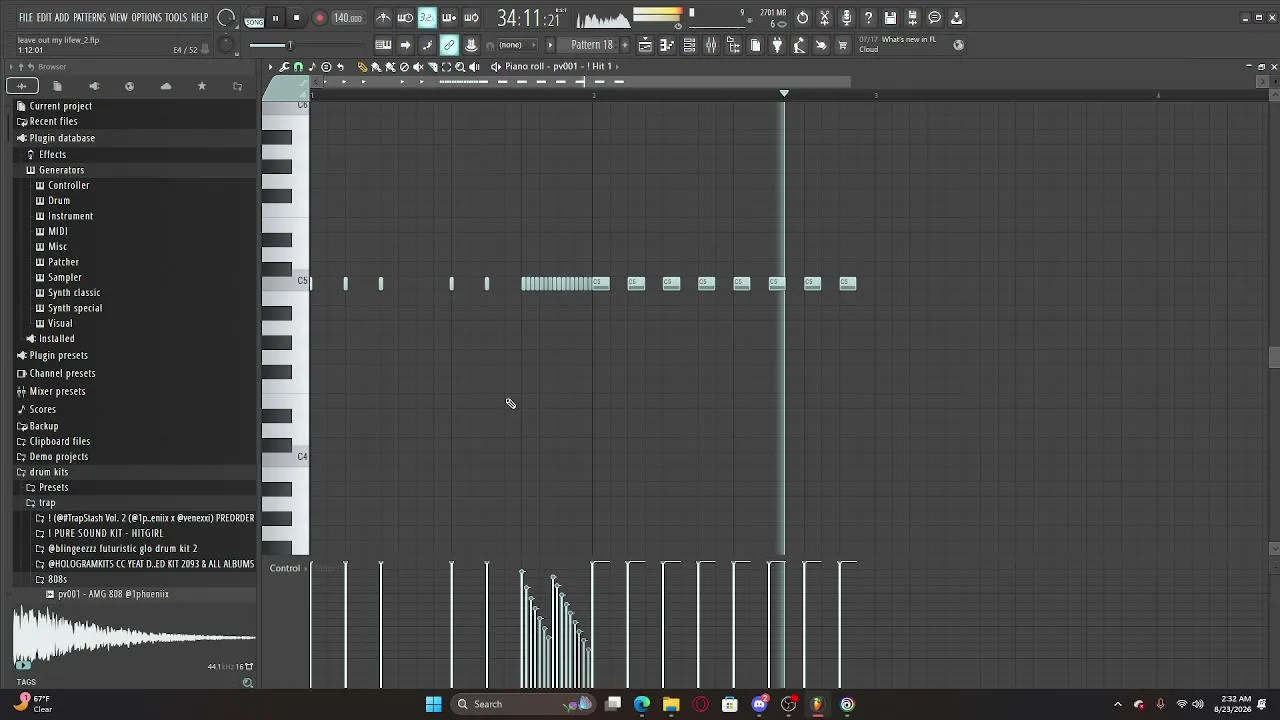Open the EDIT menu

point(44,18)
